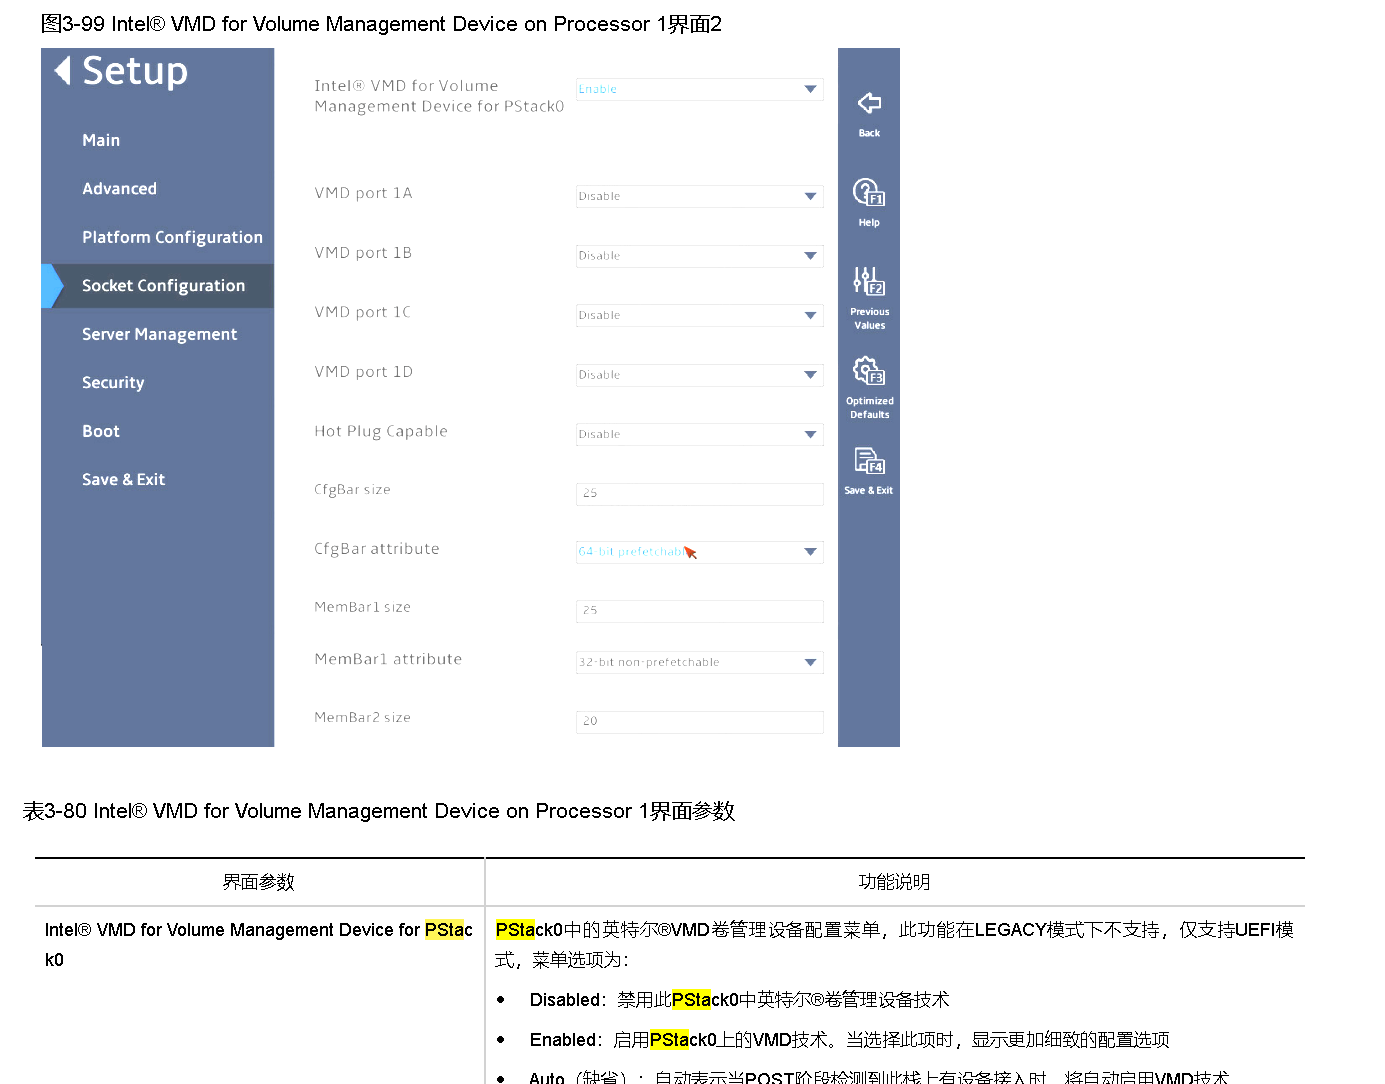
Task: Expand the CfgBar attribute dropdown
Action: pos(699,552)
